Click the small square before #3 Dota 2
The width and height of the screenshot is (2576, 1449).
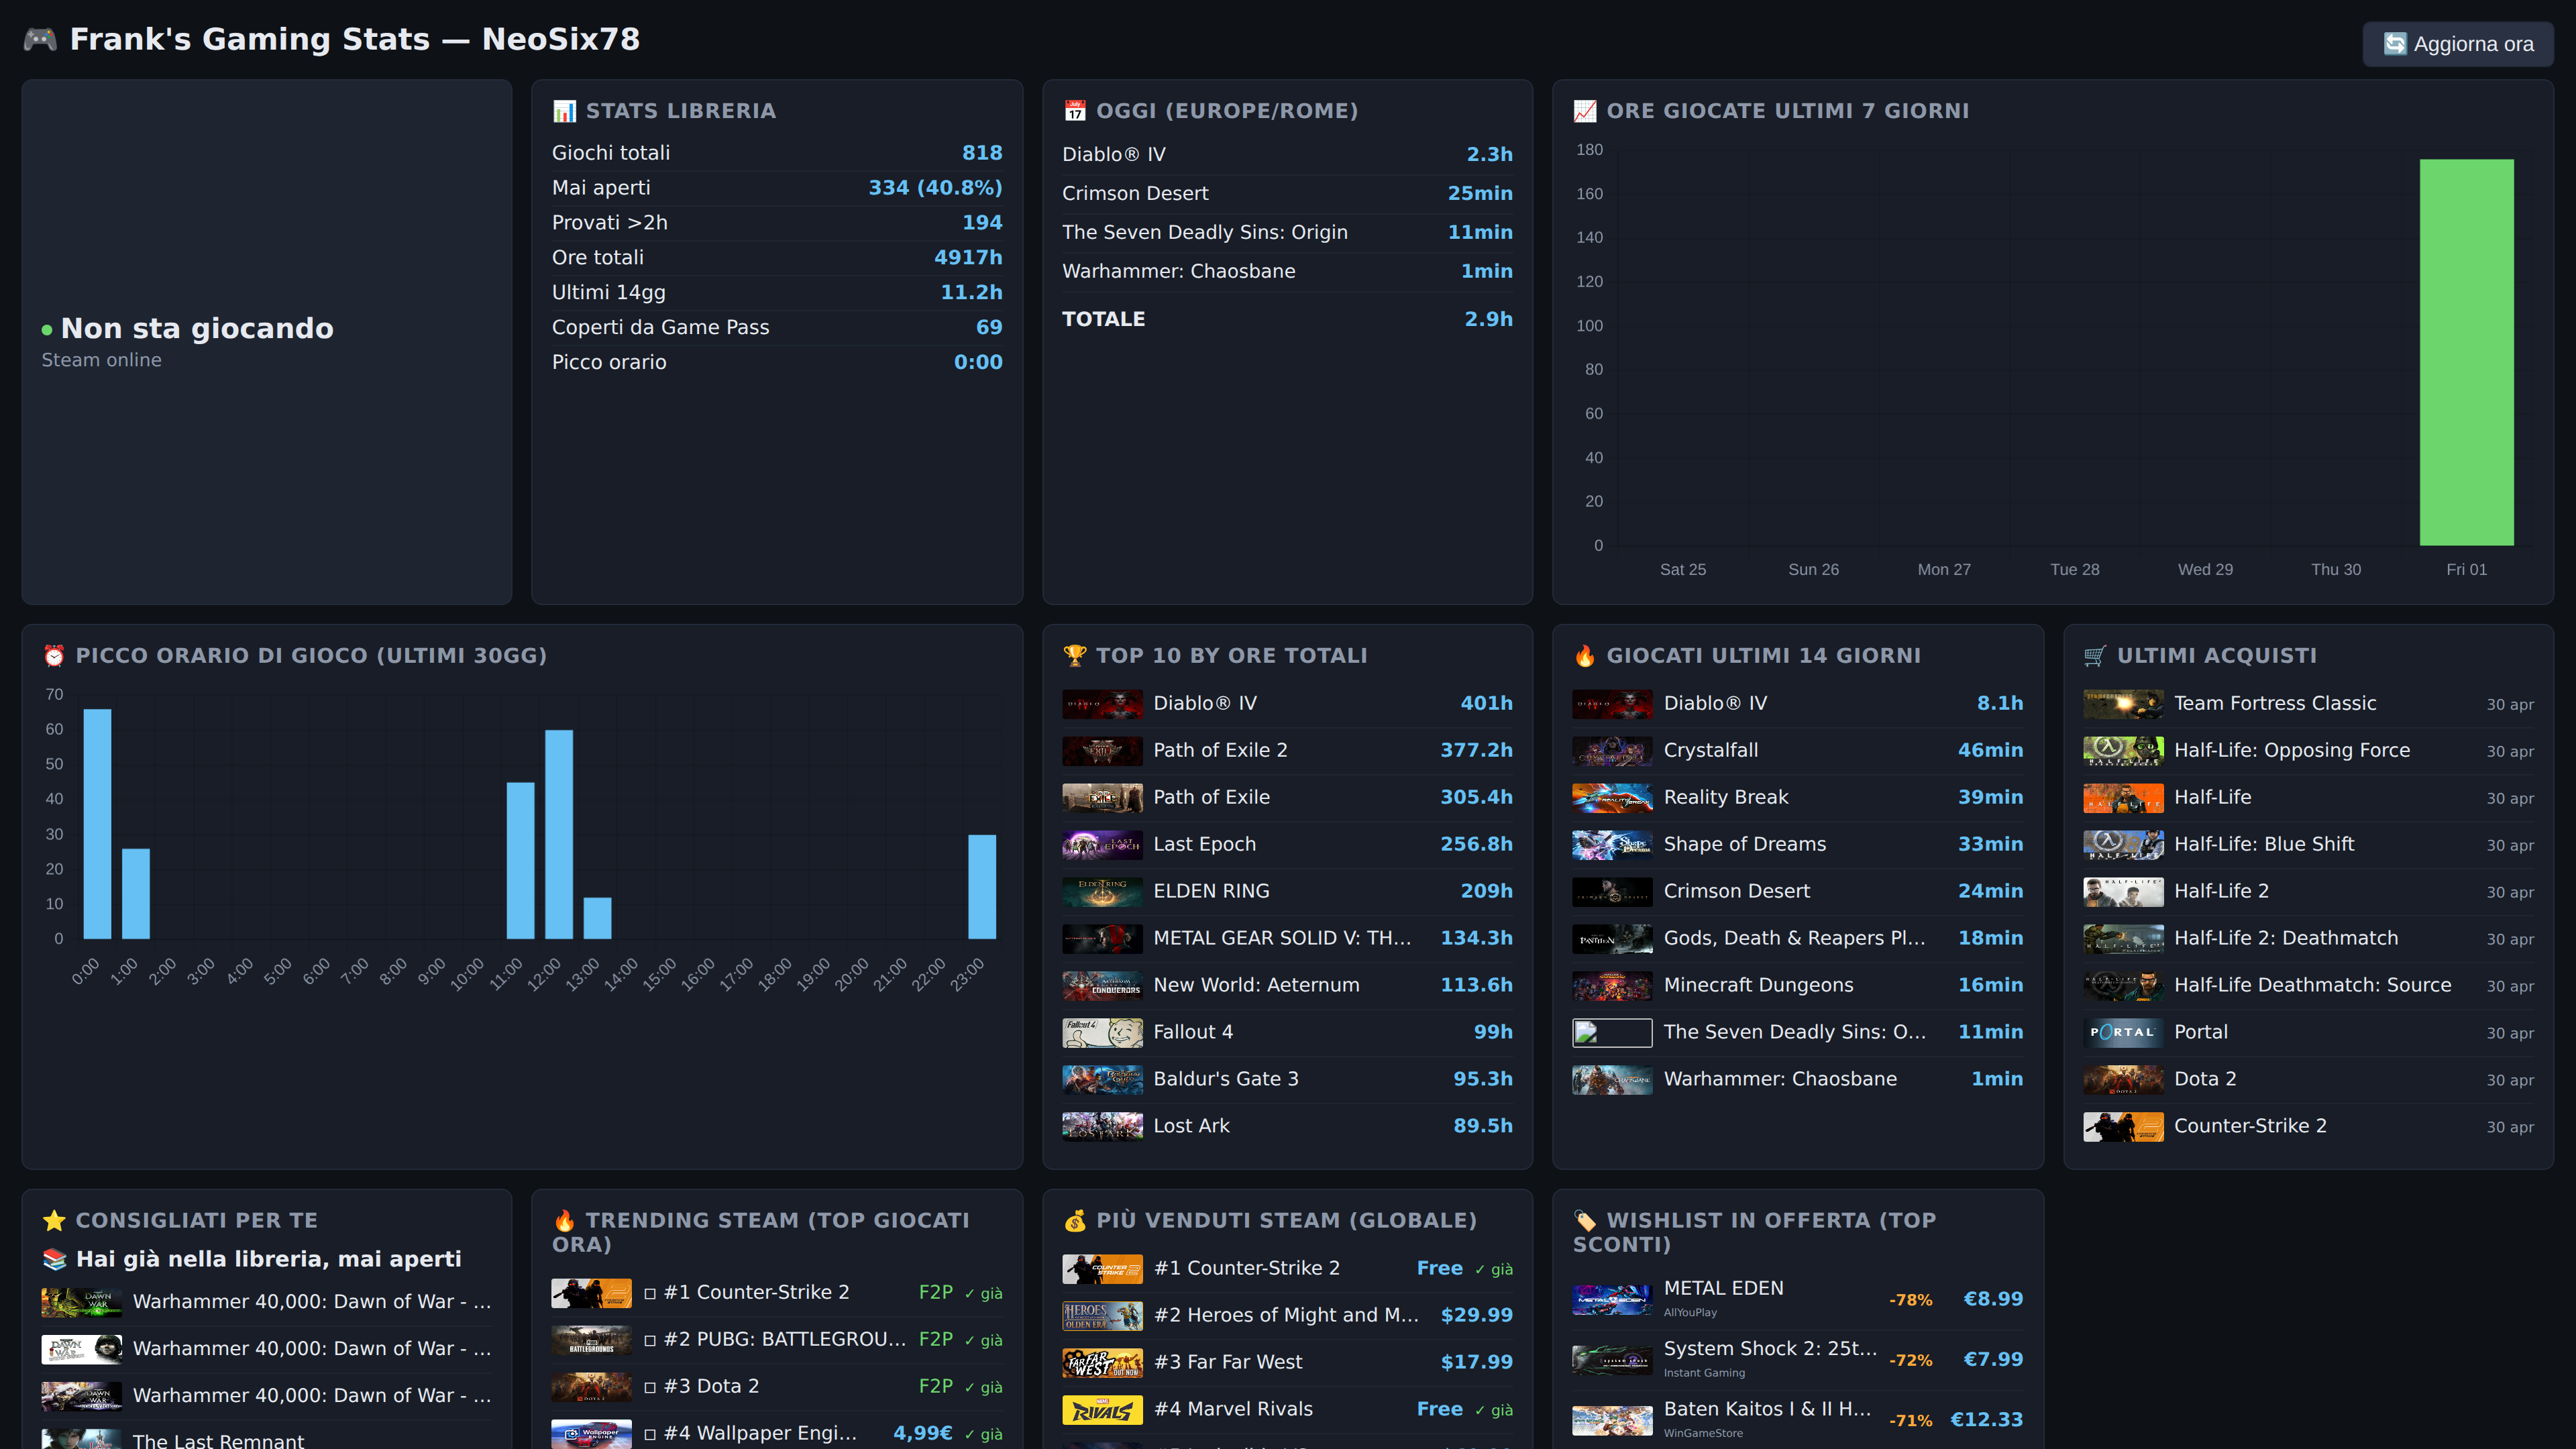pyautogui.click(x=650, y=1388)
